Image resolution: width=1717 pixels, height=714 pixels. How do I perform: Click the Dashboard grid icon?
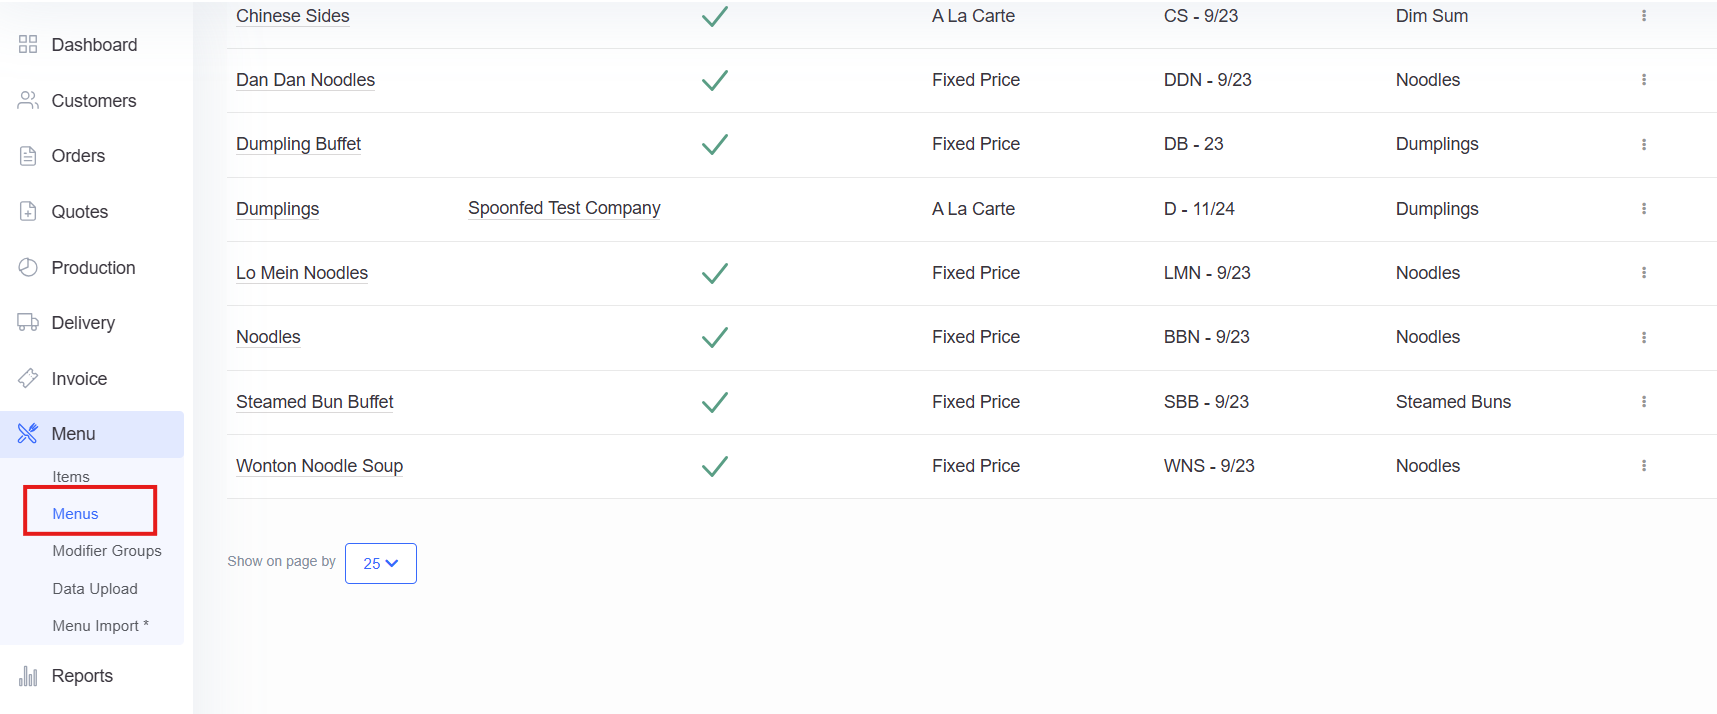[28, 44]
